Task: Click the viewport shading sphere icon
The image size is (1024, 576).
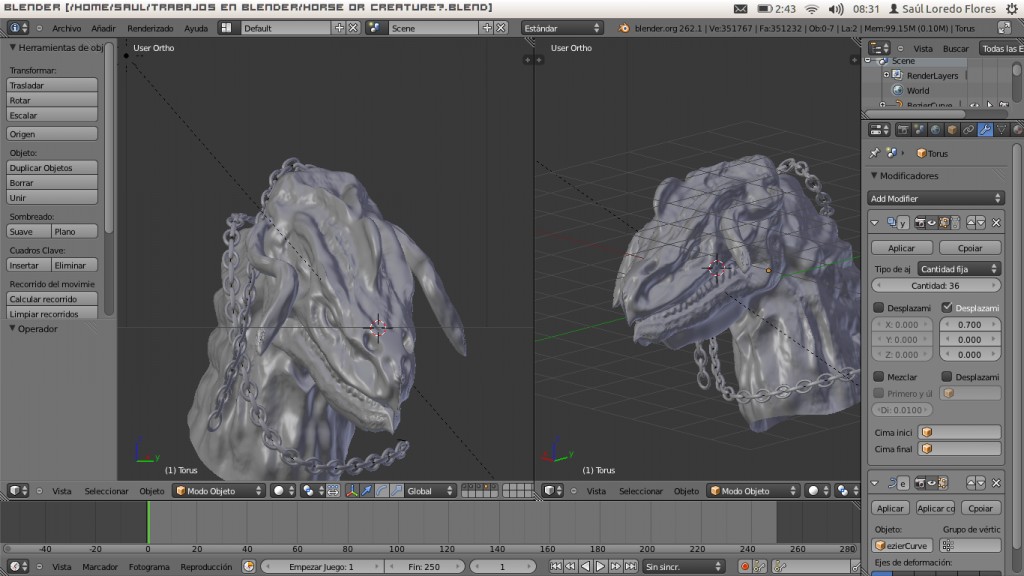Action: [x=278, y=491]
